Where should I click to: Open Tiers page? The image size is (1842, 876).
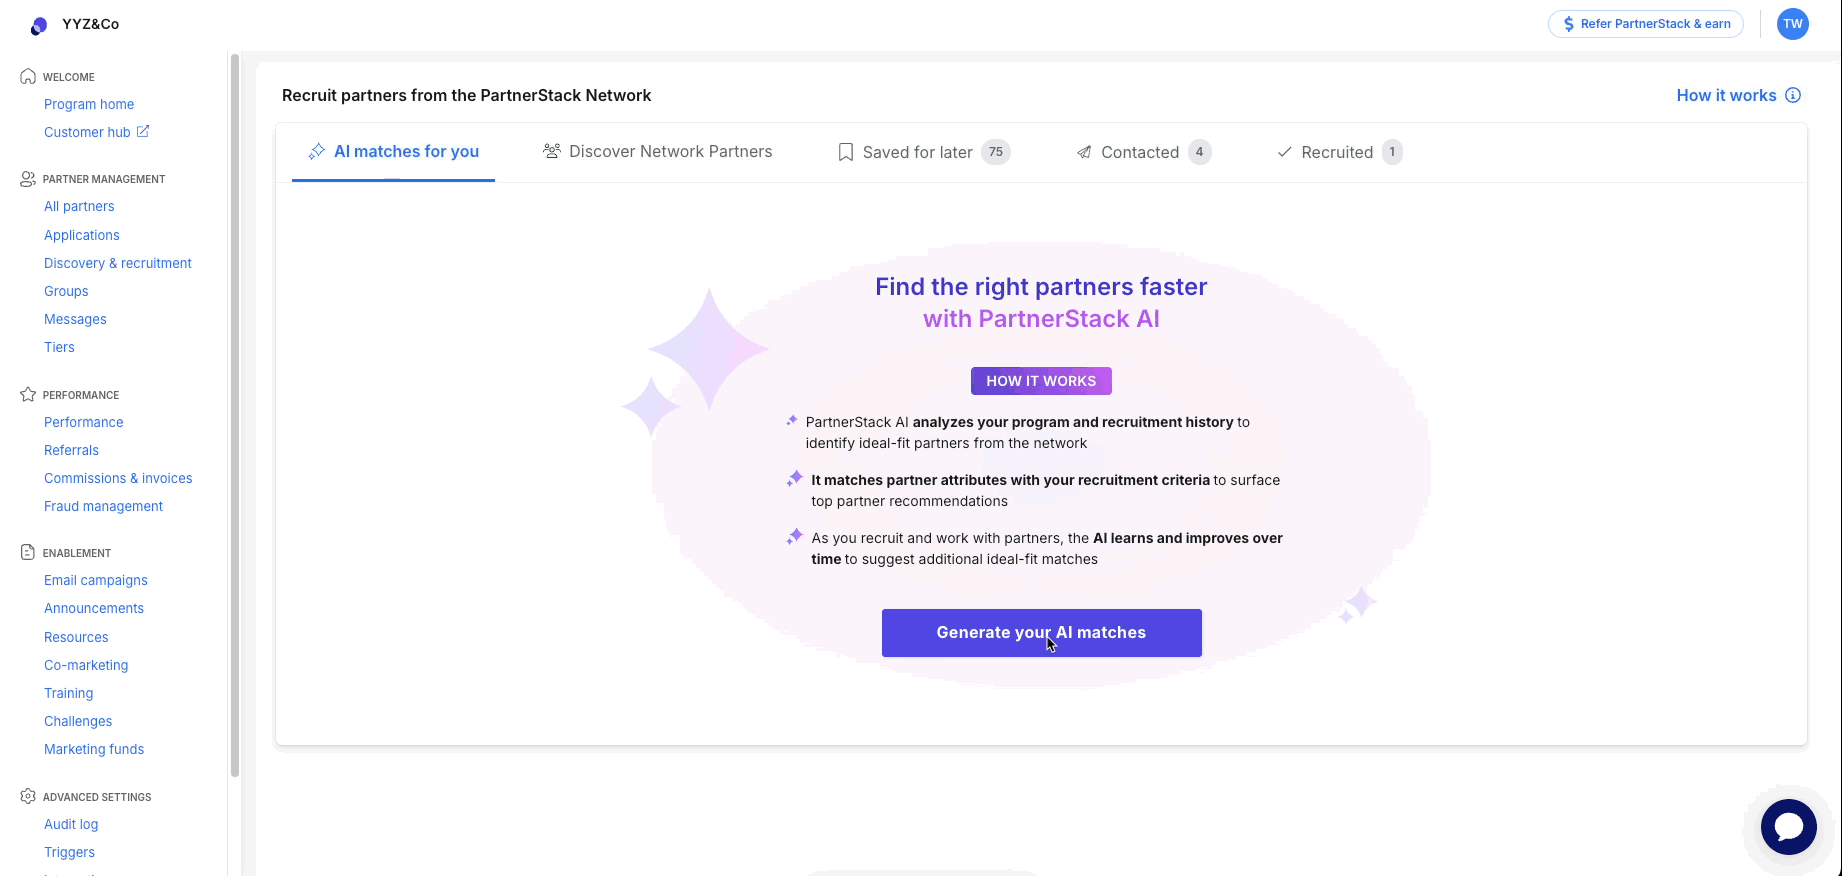click(59, 347)
